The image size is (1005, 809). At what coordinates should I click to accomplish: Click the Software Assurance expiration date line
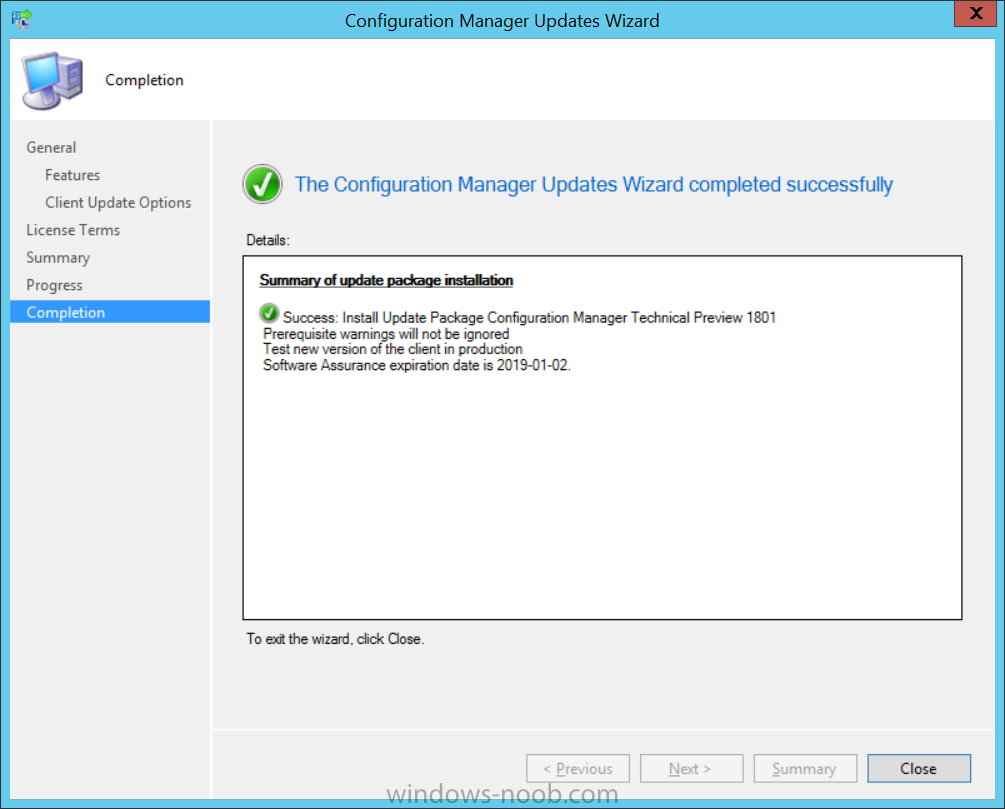[x=417, y=365]
